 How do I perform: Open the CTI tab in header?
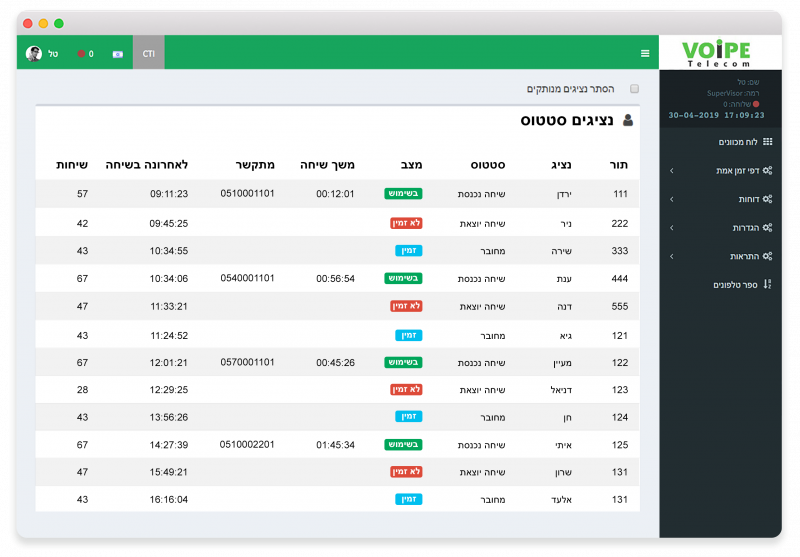149,53
